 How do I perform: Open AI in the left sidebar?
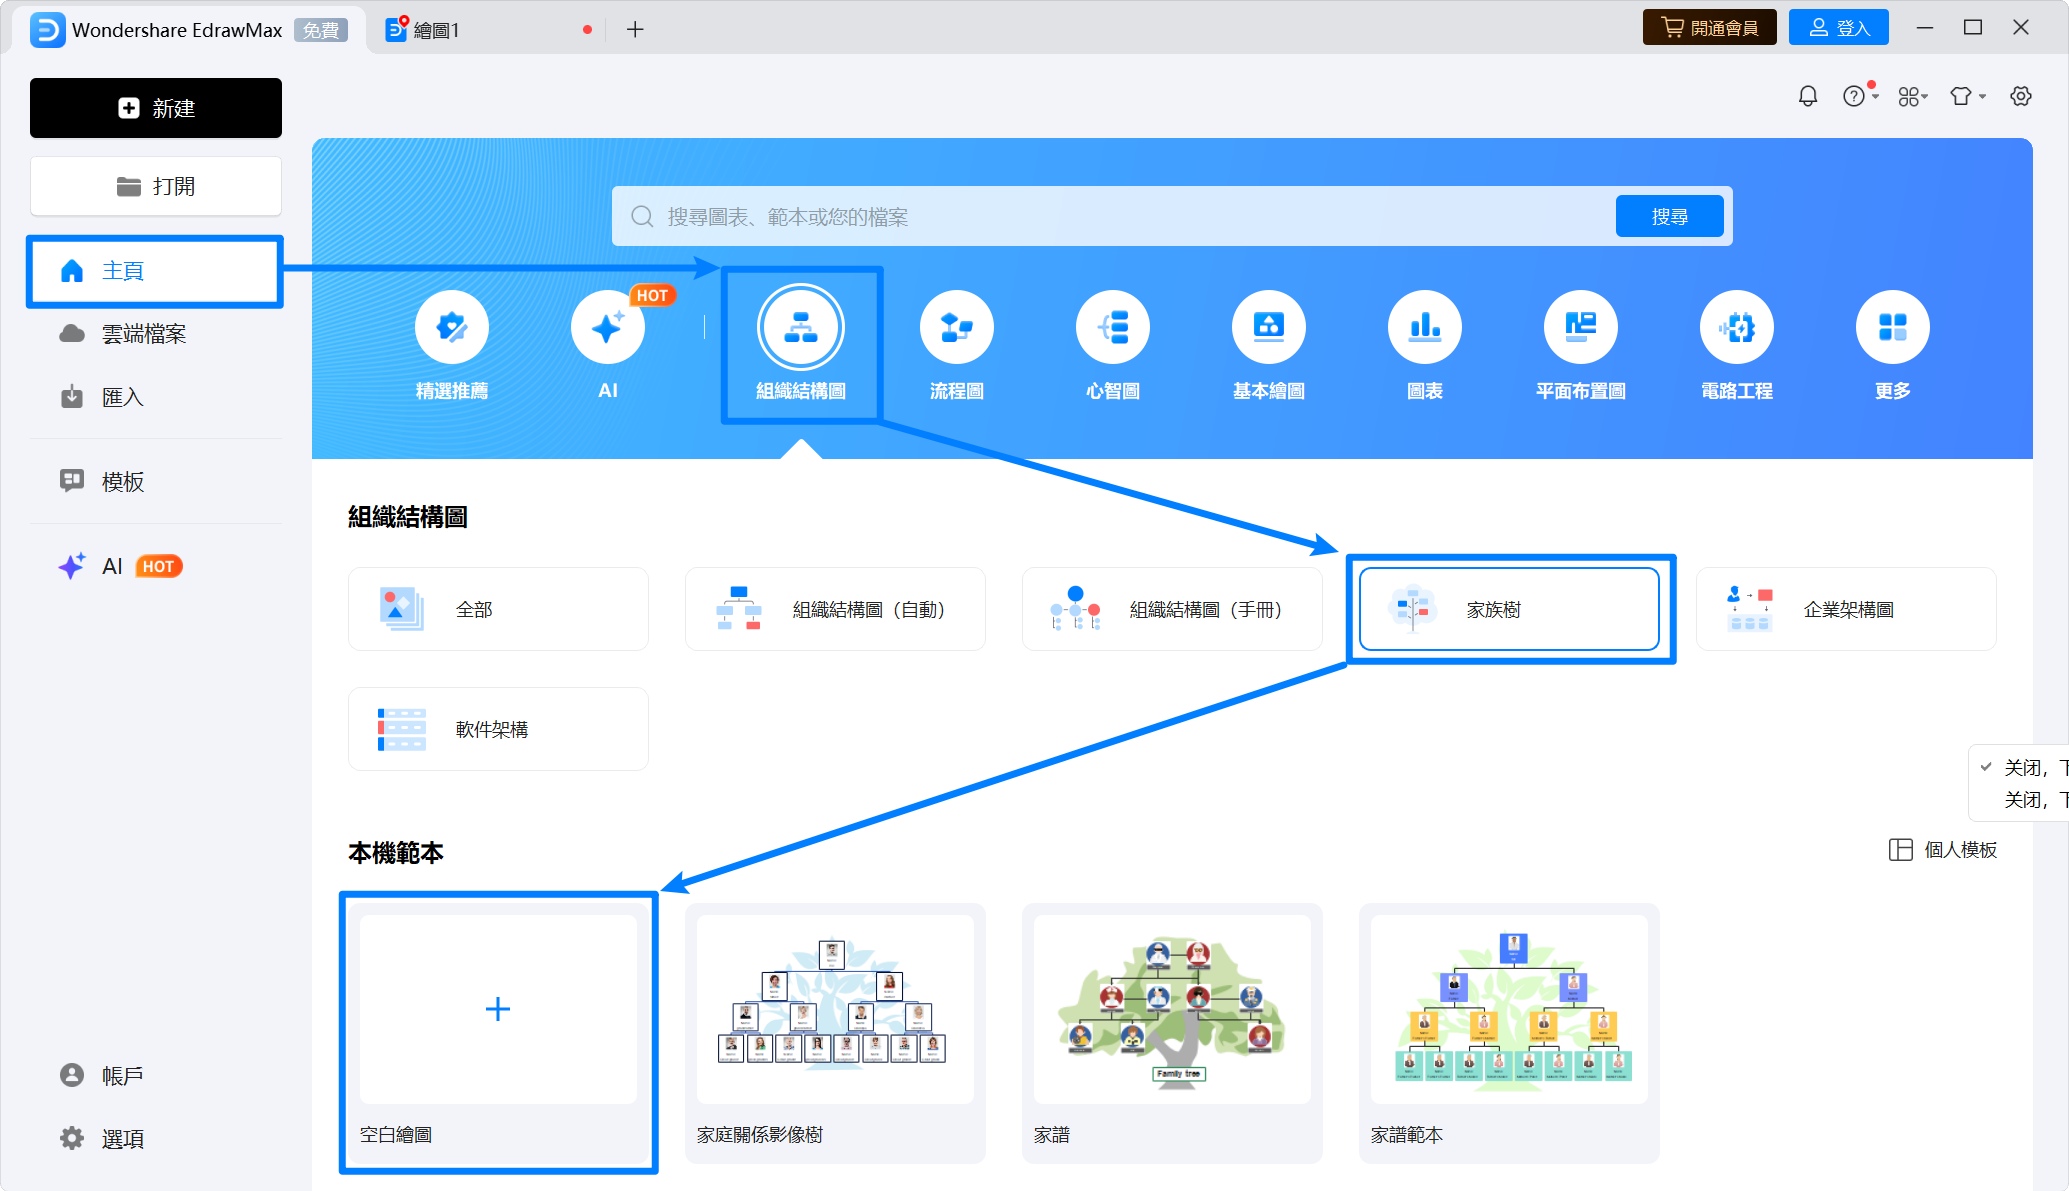tap(156, 566)
